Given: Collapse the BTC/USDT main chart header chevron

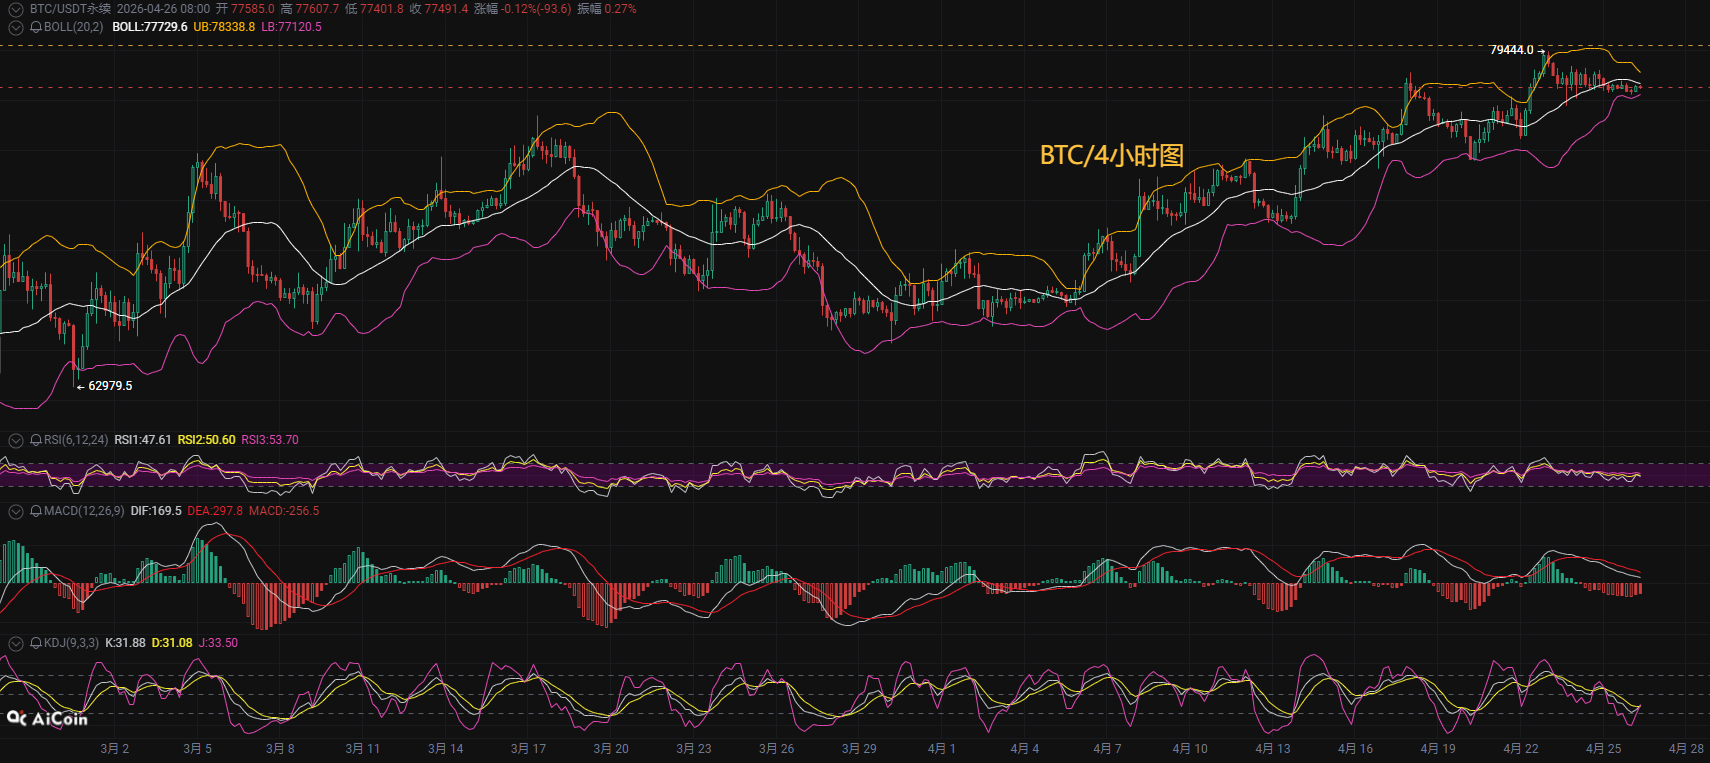Looking at the screenshot, I should click(x=16, y=9).
